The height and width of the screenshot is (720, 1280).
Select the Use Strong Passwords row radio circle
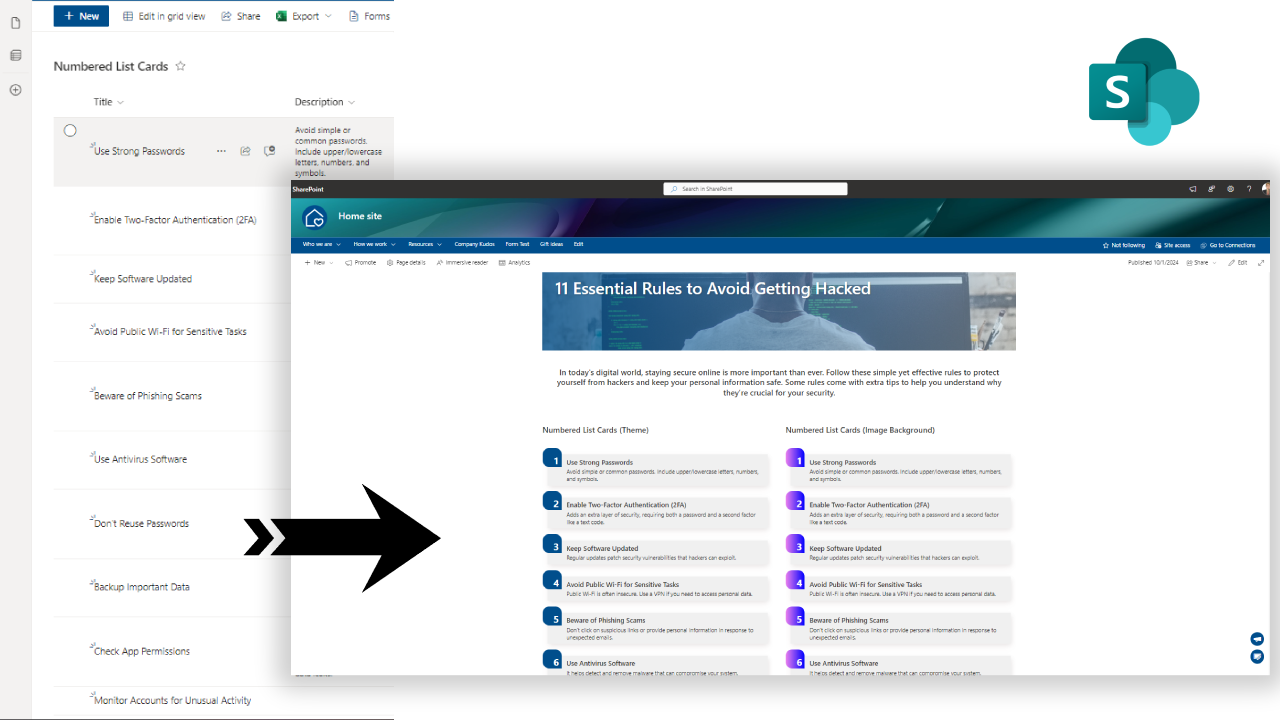click(70, 130)
